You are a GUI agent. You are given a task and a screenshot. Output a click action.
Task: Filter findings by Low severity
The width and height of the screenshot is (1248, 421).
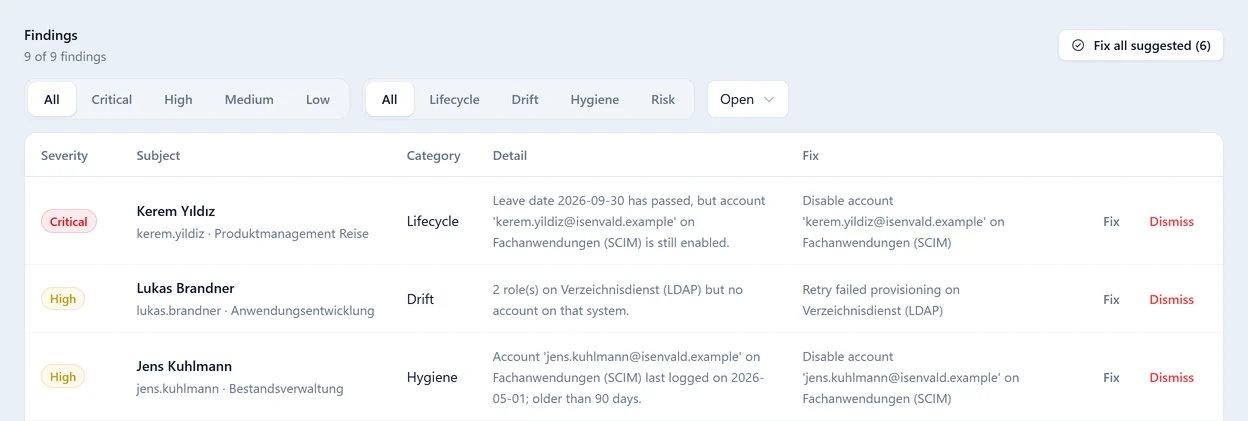(318, 100)
